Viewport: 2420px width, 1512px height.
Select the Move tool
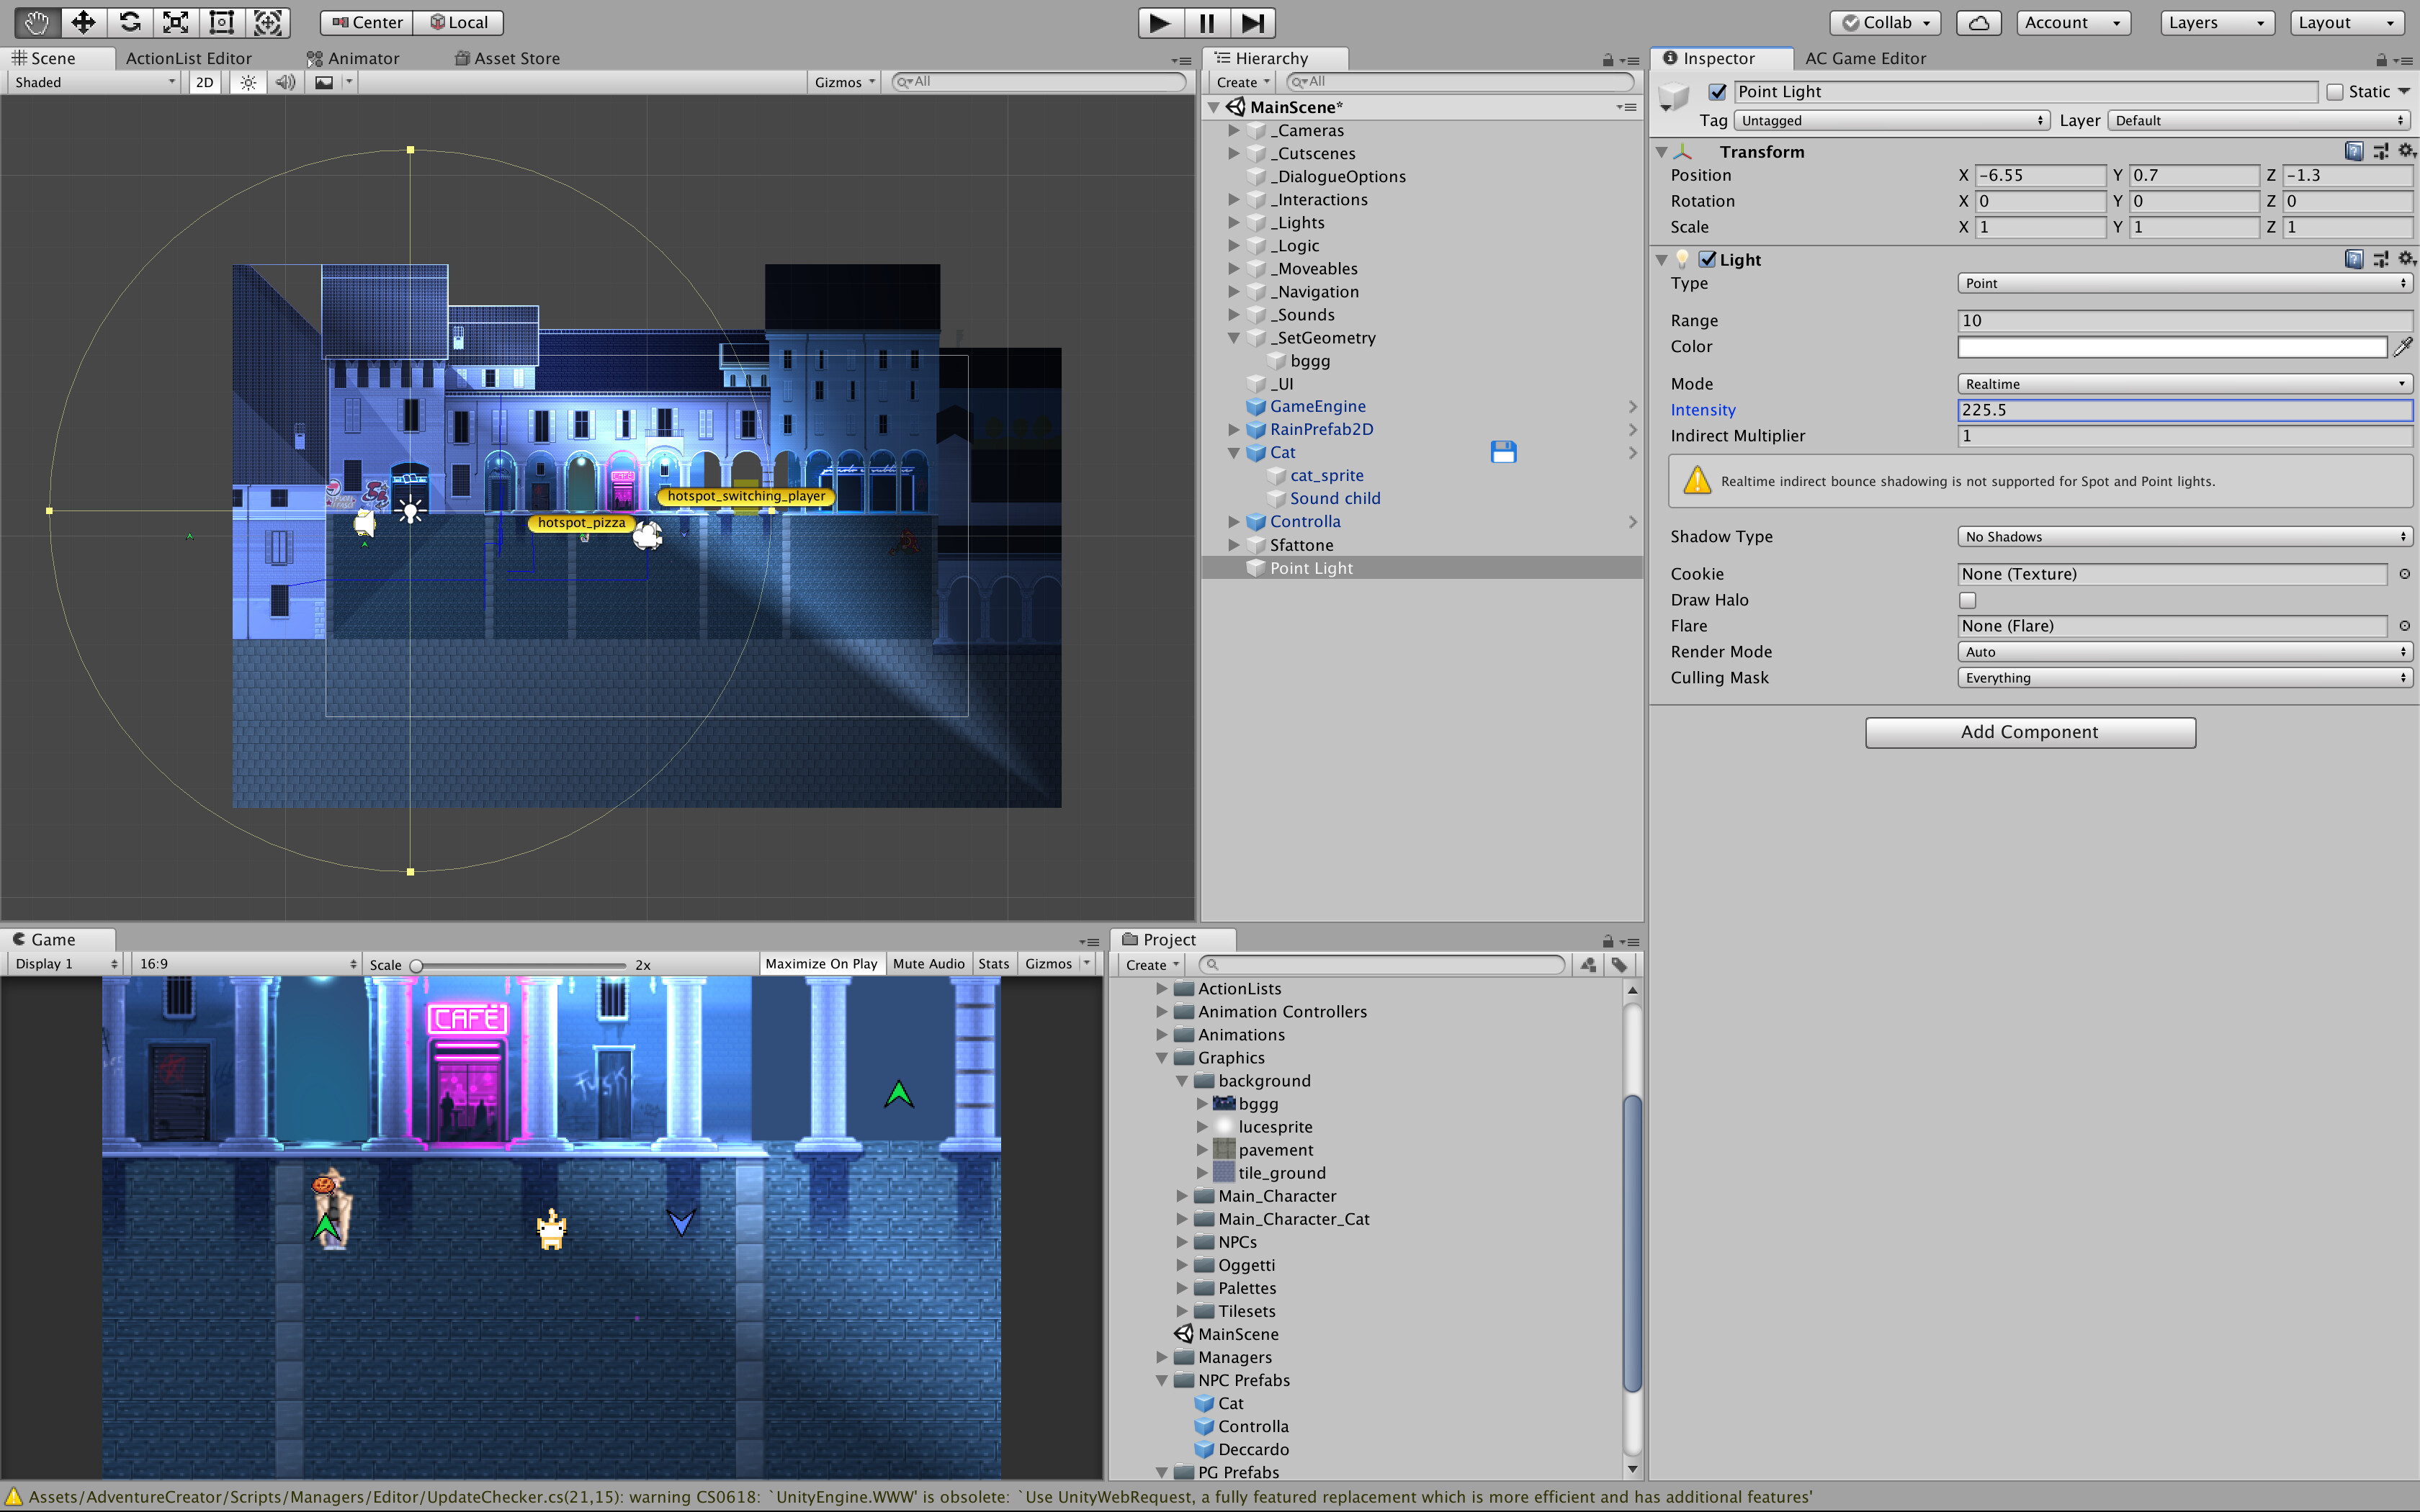tap(83, 22)
